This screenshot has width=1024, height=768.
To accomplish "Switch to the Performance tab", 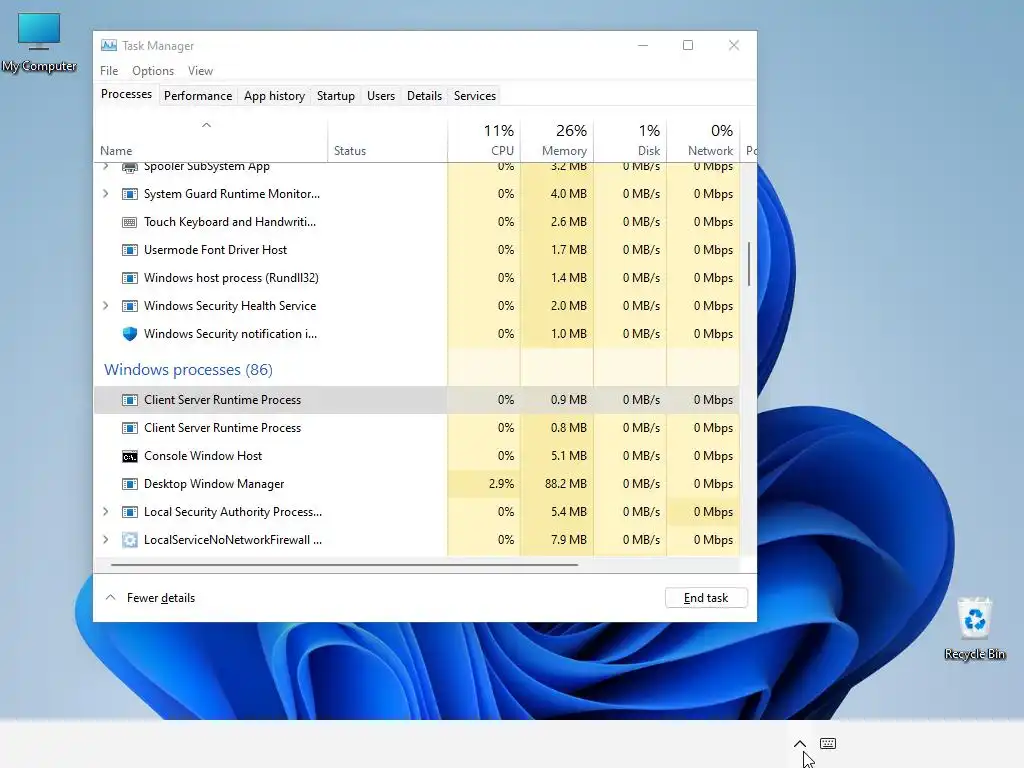I will tap(198, 96).
